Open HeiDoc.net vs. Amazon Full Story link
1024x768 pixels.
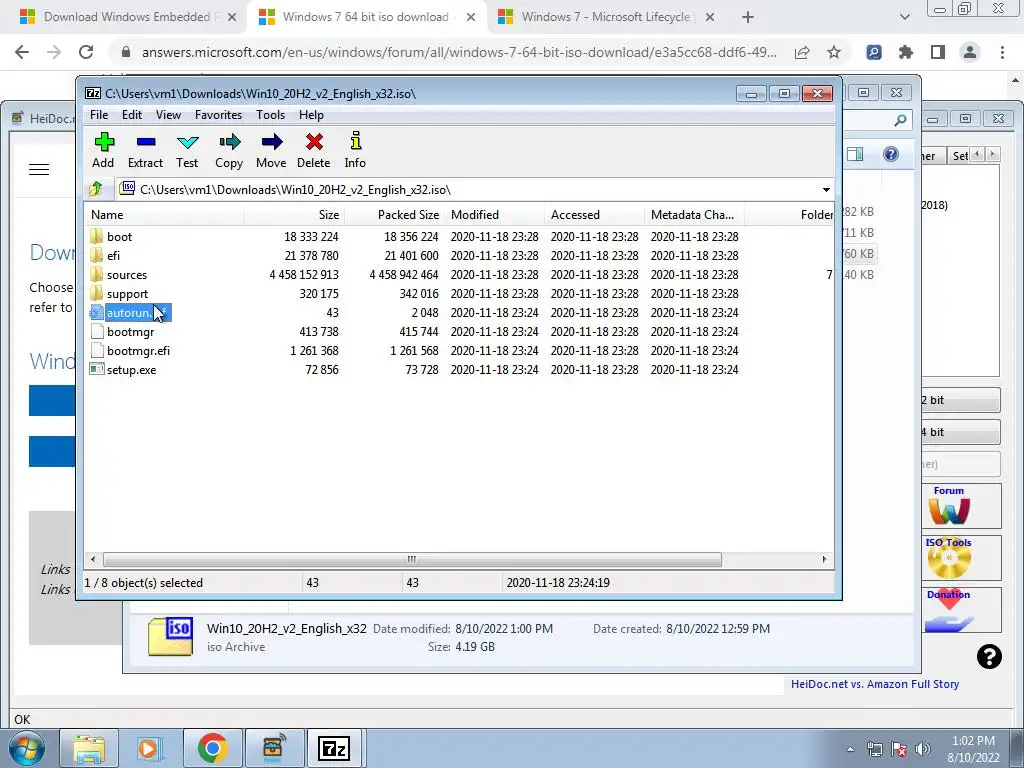[x=874, y=684]
